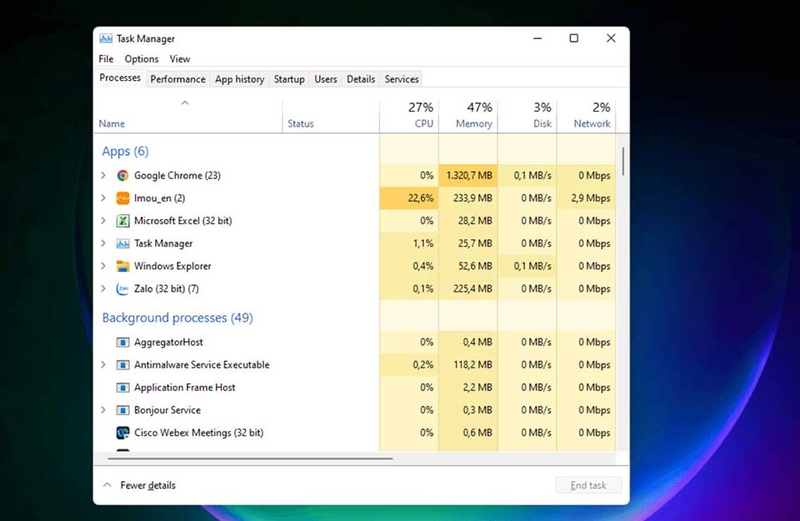Switch to the Services tab
This screenshot has width=800, height=521.
point(402,79)
